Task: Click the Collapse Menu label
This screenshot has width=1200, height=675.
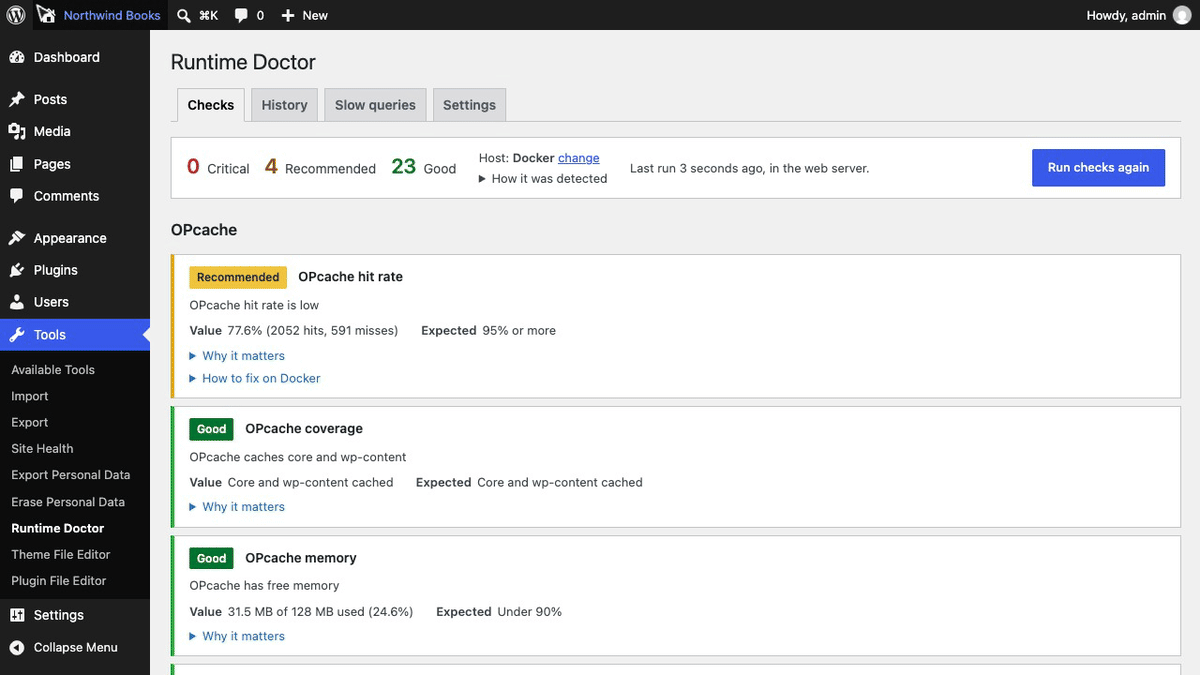Action: point(76,647)
